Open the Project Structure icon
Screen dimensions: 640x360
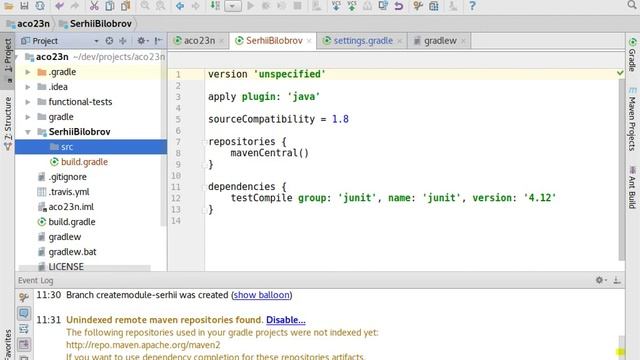pyautogui.click(x=433, y=6)
